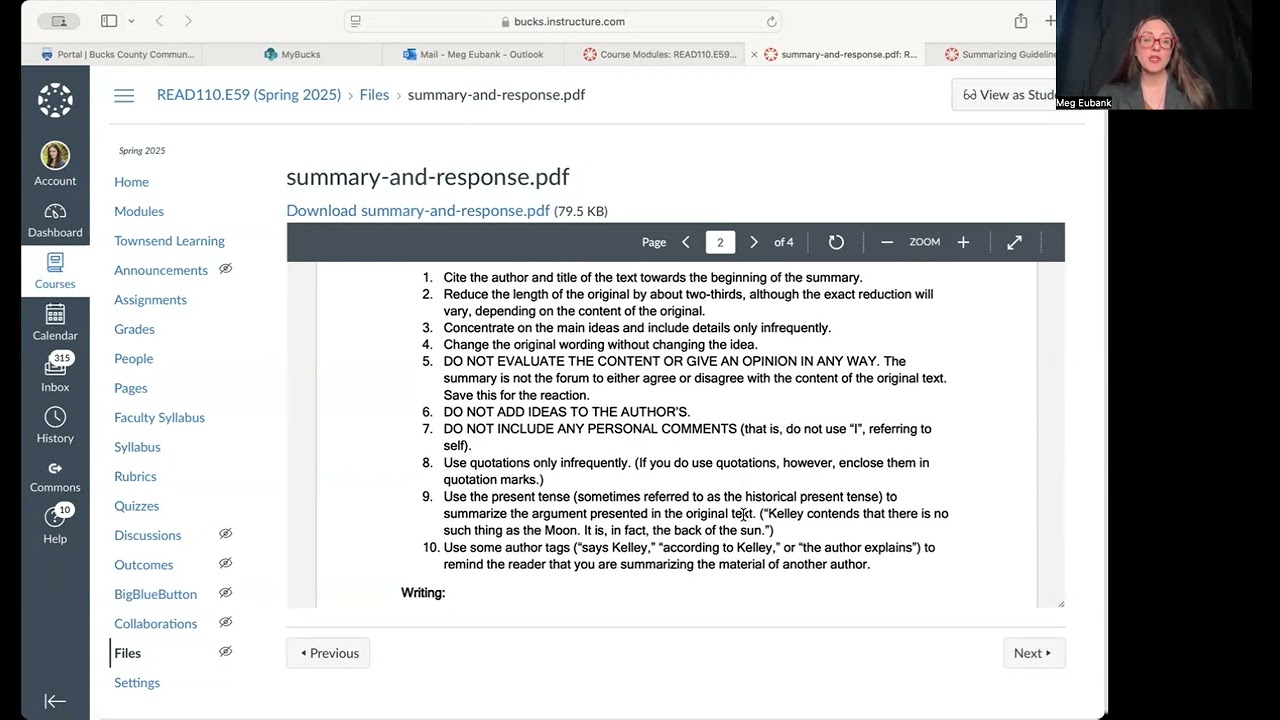
Task: Click the PDF viewer resize handle
Action: 1060,603
